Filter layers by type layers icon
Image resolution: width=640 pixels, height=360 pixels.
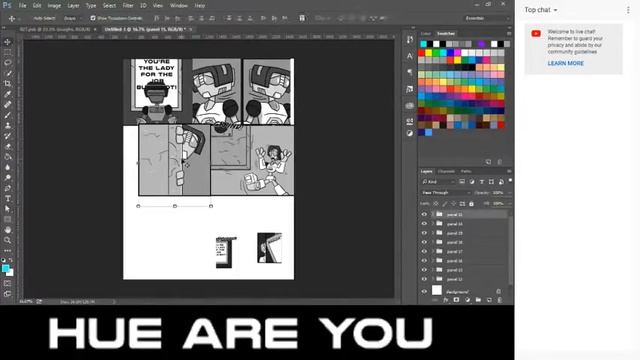[482, 182]
